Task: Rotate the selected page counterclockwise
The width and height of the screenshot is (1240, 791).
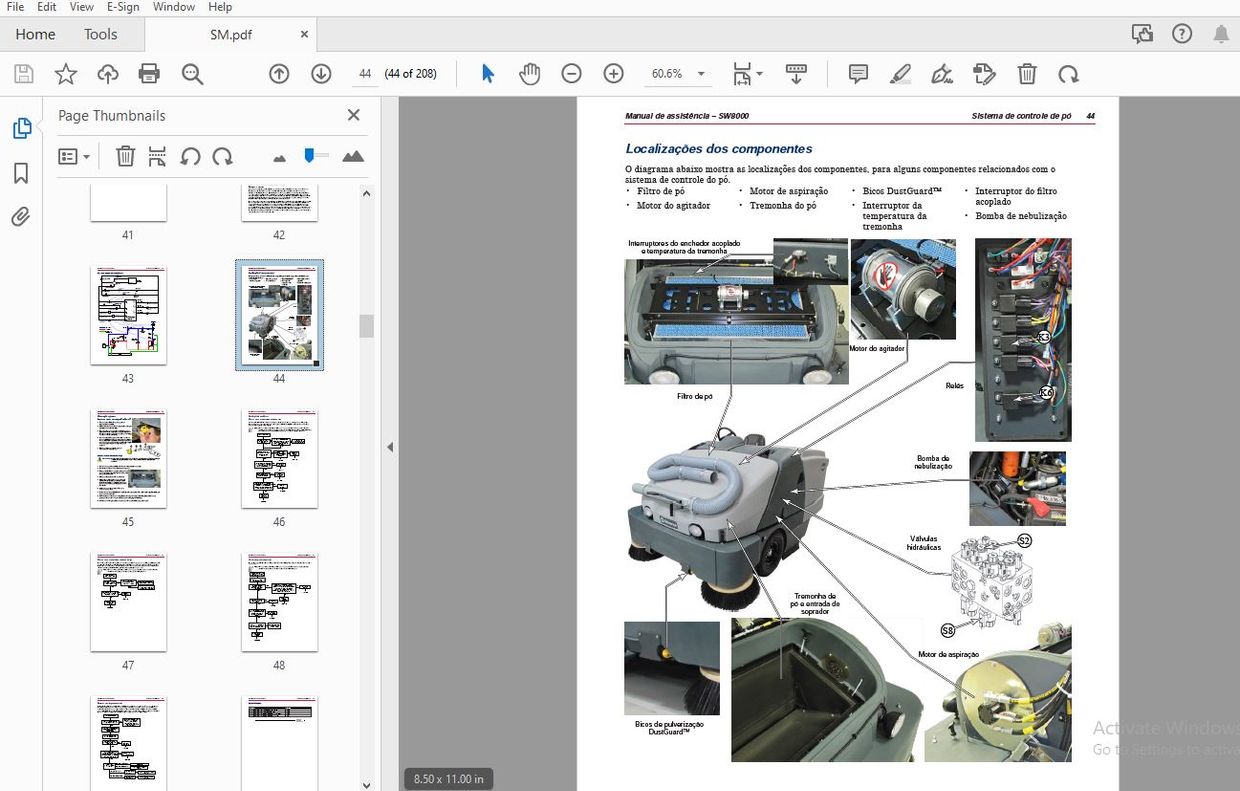Action: point(189,156)
